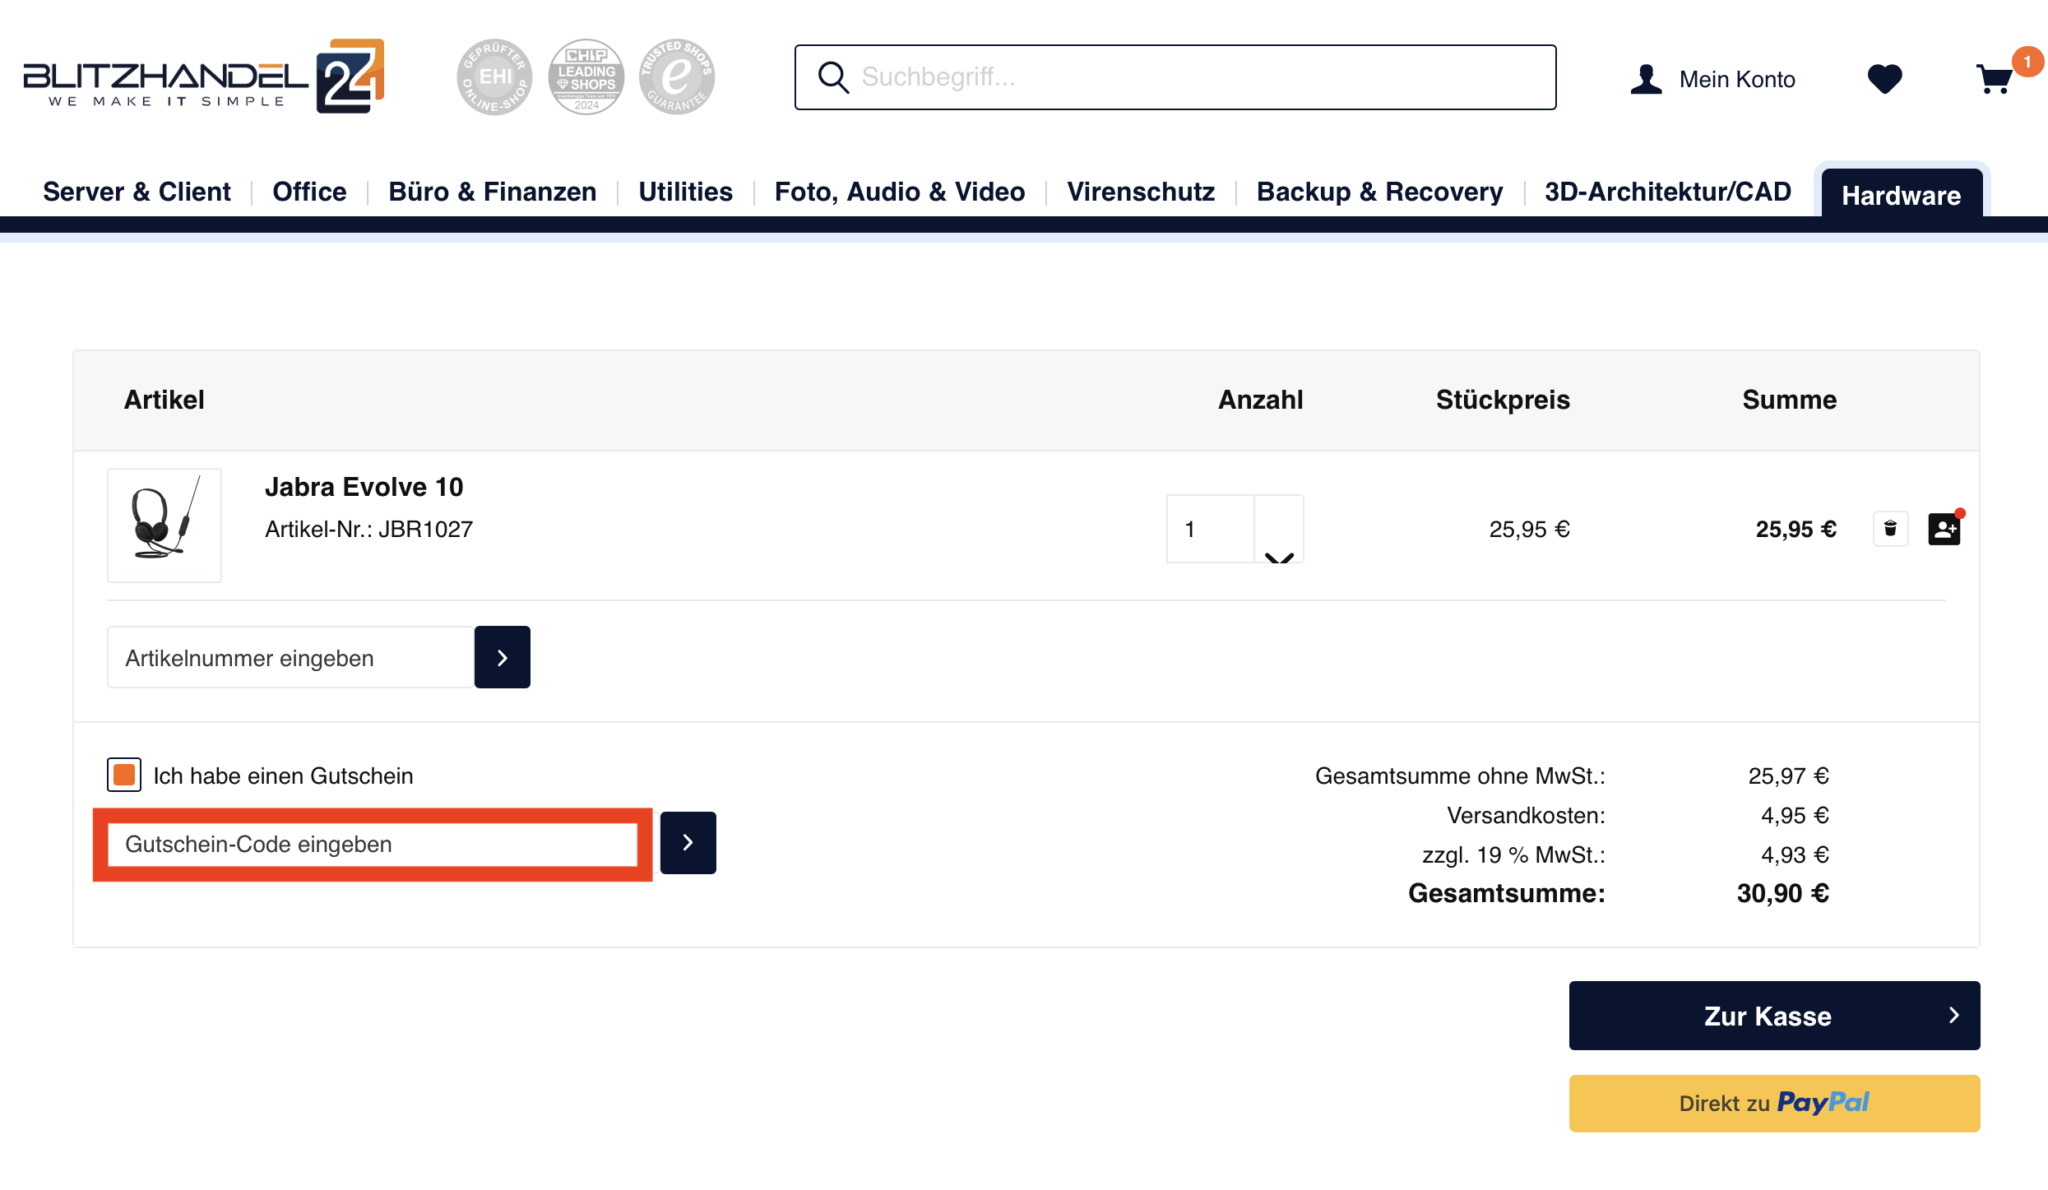Open Server & Client category
The width and height of the screenshot is (2048, 1190).
[137, 191]
